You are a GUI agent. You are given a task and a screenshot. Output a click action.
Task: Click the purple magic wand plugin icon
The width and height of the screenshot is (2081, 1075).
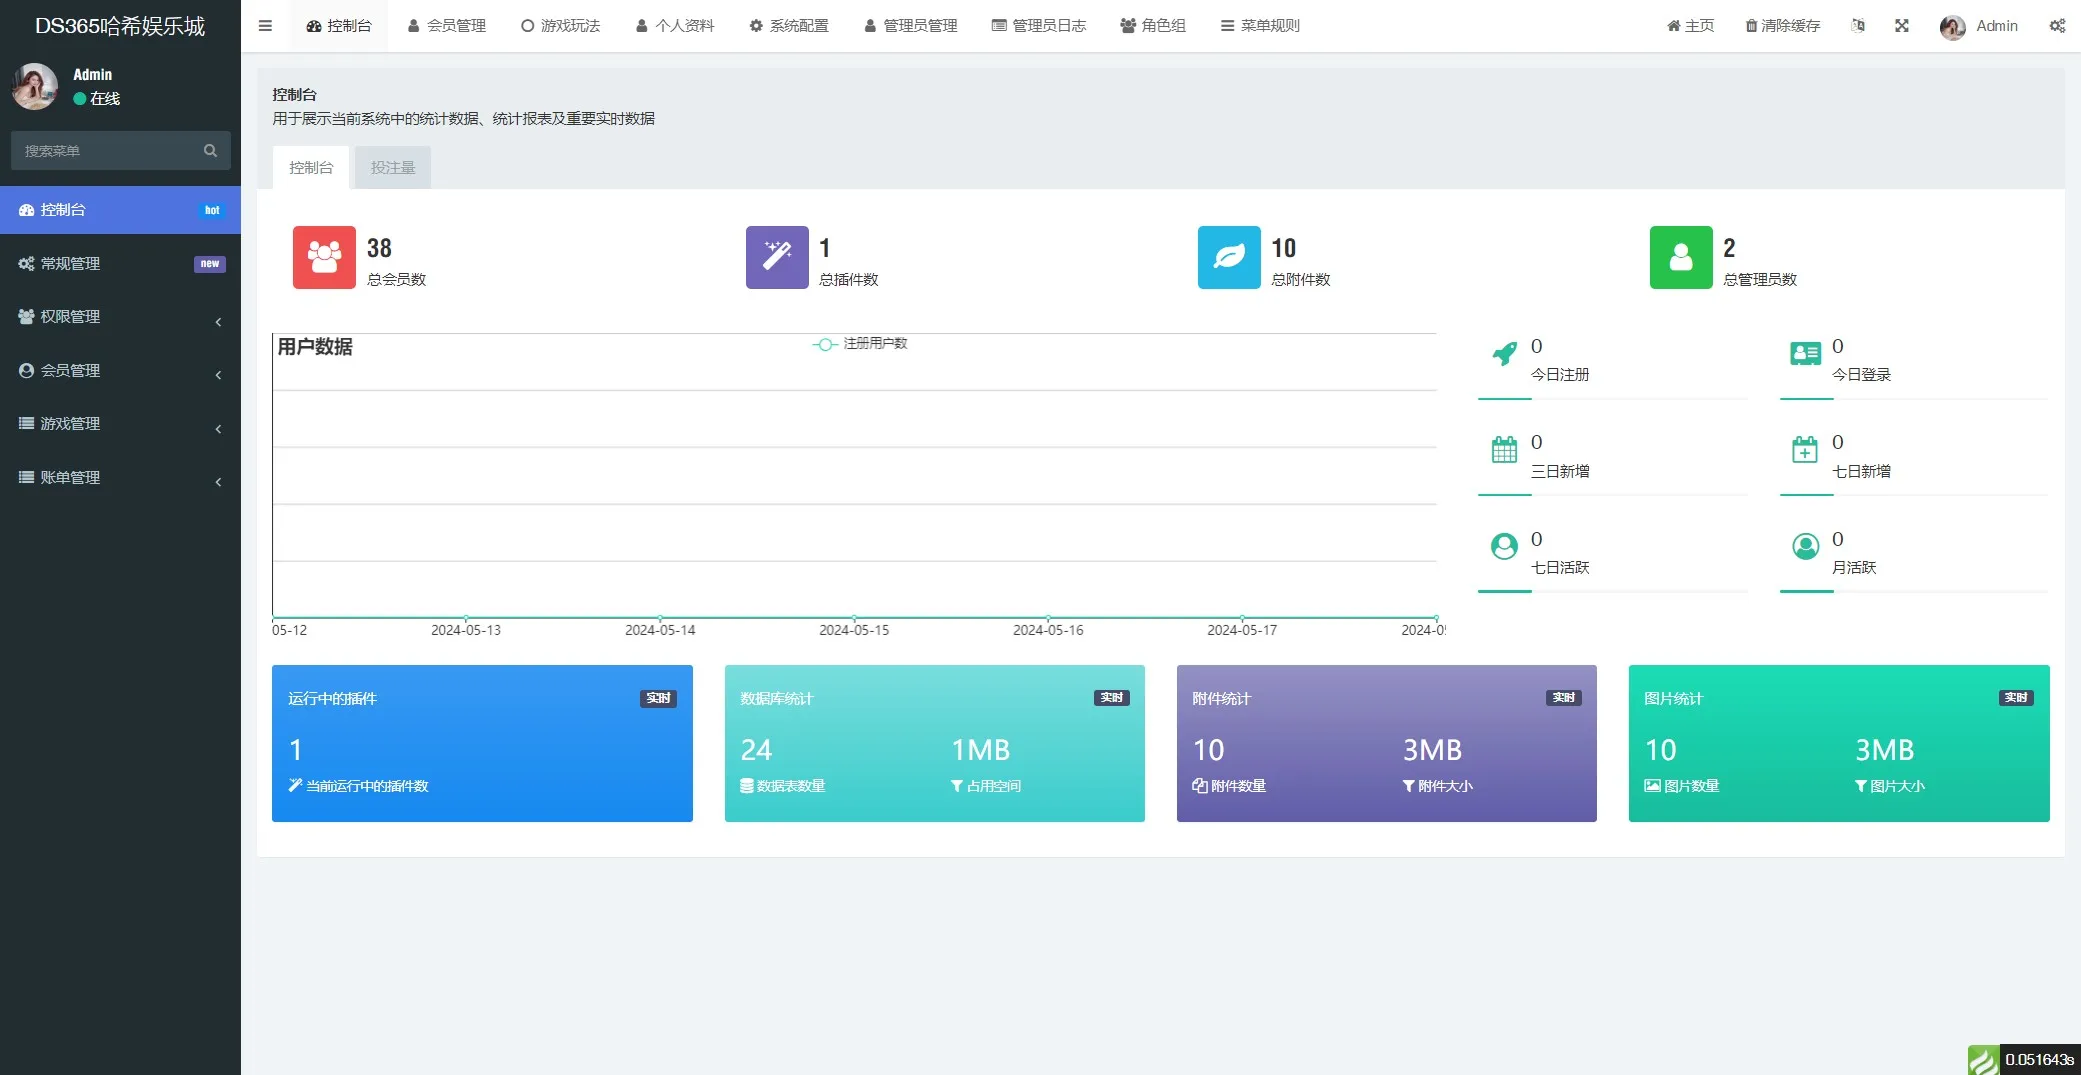tap(776, 257)
